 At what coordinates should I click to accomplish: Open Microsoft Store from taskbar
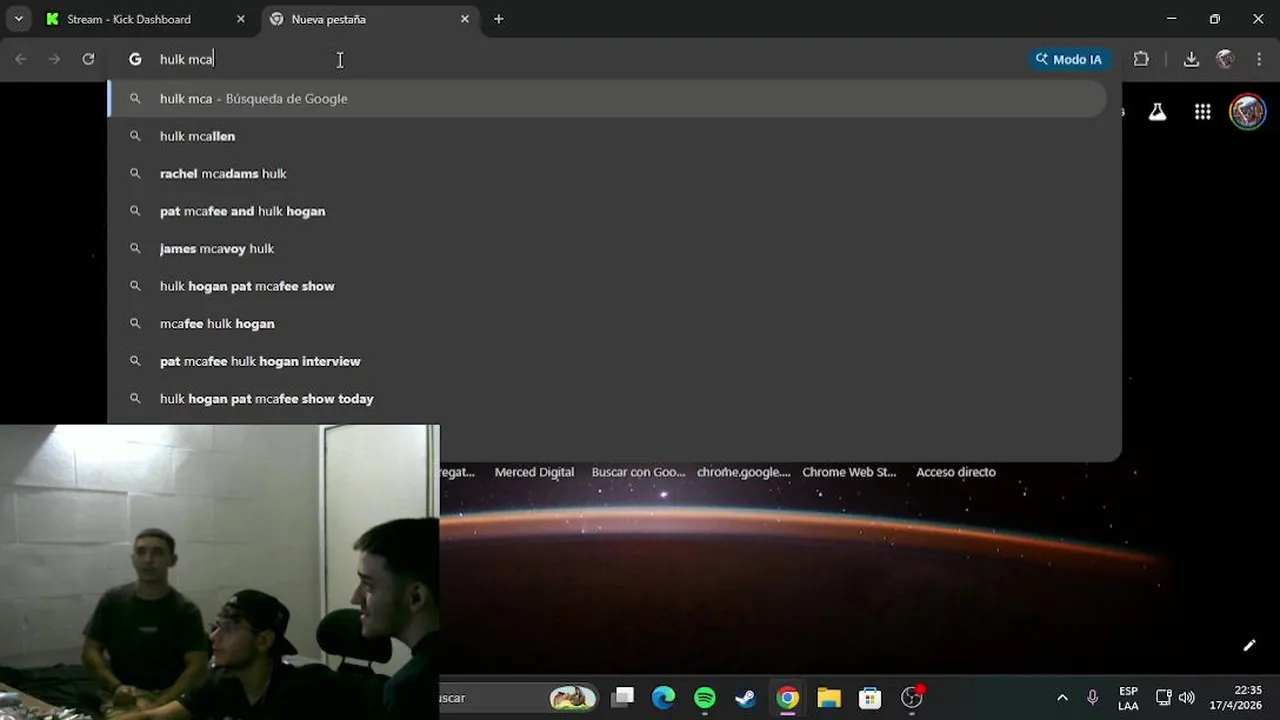(870, 697)
